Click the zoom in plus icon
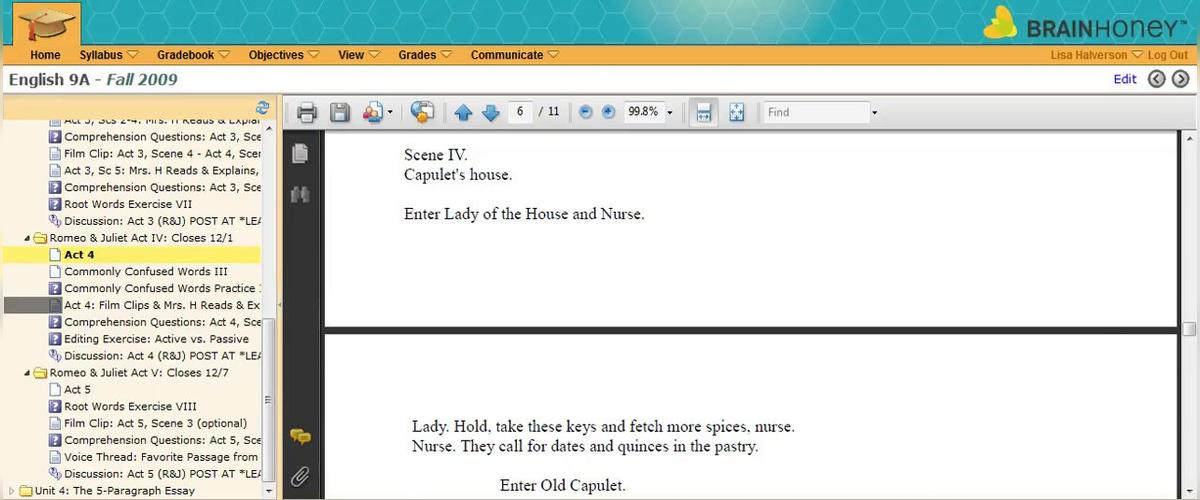This screenshot has height=500, width=1200. click(608, 113)
